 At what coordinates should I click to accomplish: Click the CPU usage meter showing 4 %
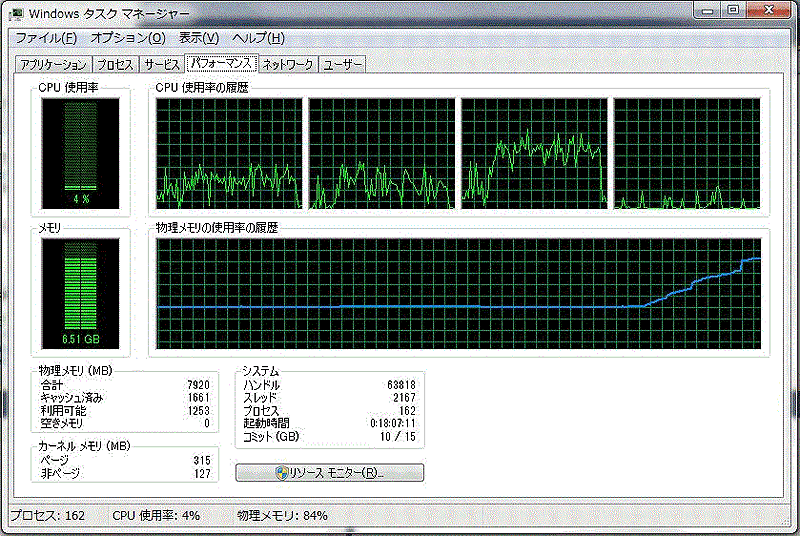[x=81, y=154]
